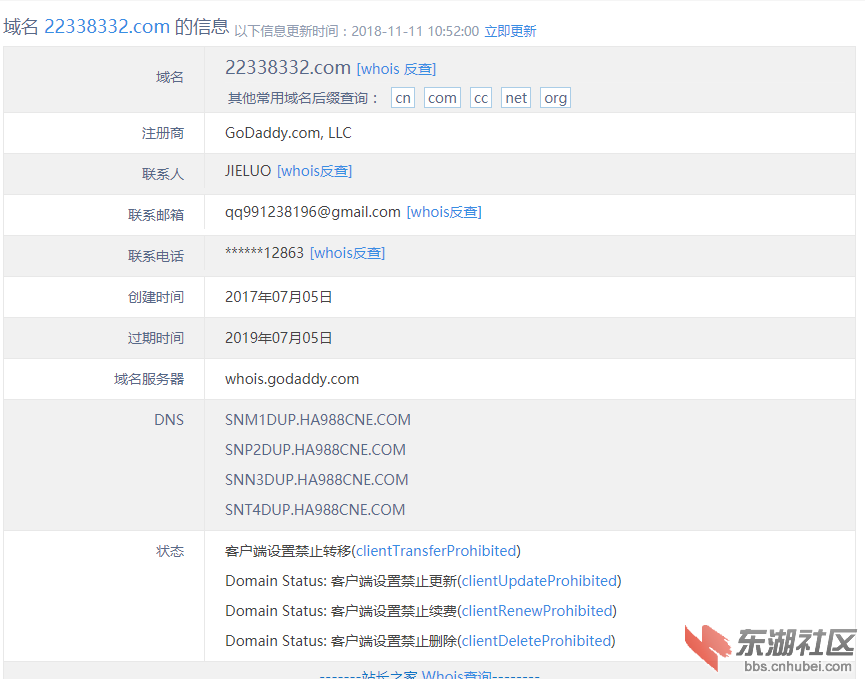The width and height of the screenshot is (865, 679).
Task: Click the update timestamp 2018-11-11 10:52:00
Action: coord(415,31)
